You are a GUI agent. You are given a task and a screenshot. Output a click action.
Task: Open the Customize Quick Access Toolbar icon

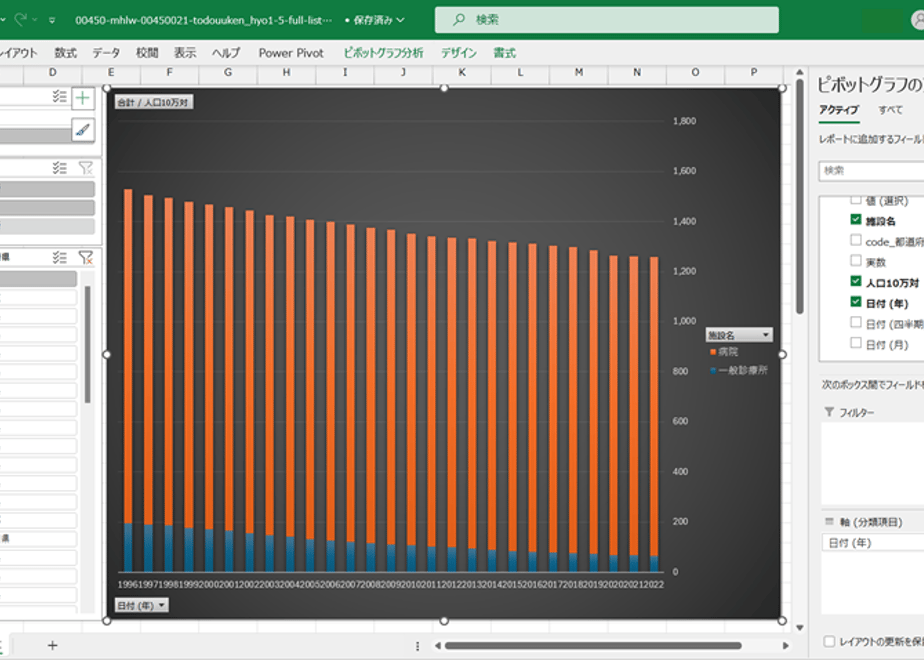[x=52, y=20]
